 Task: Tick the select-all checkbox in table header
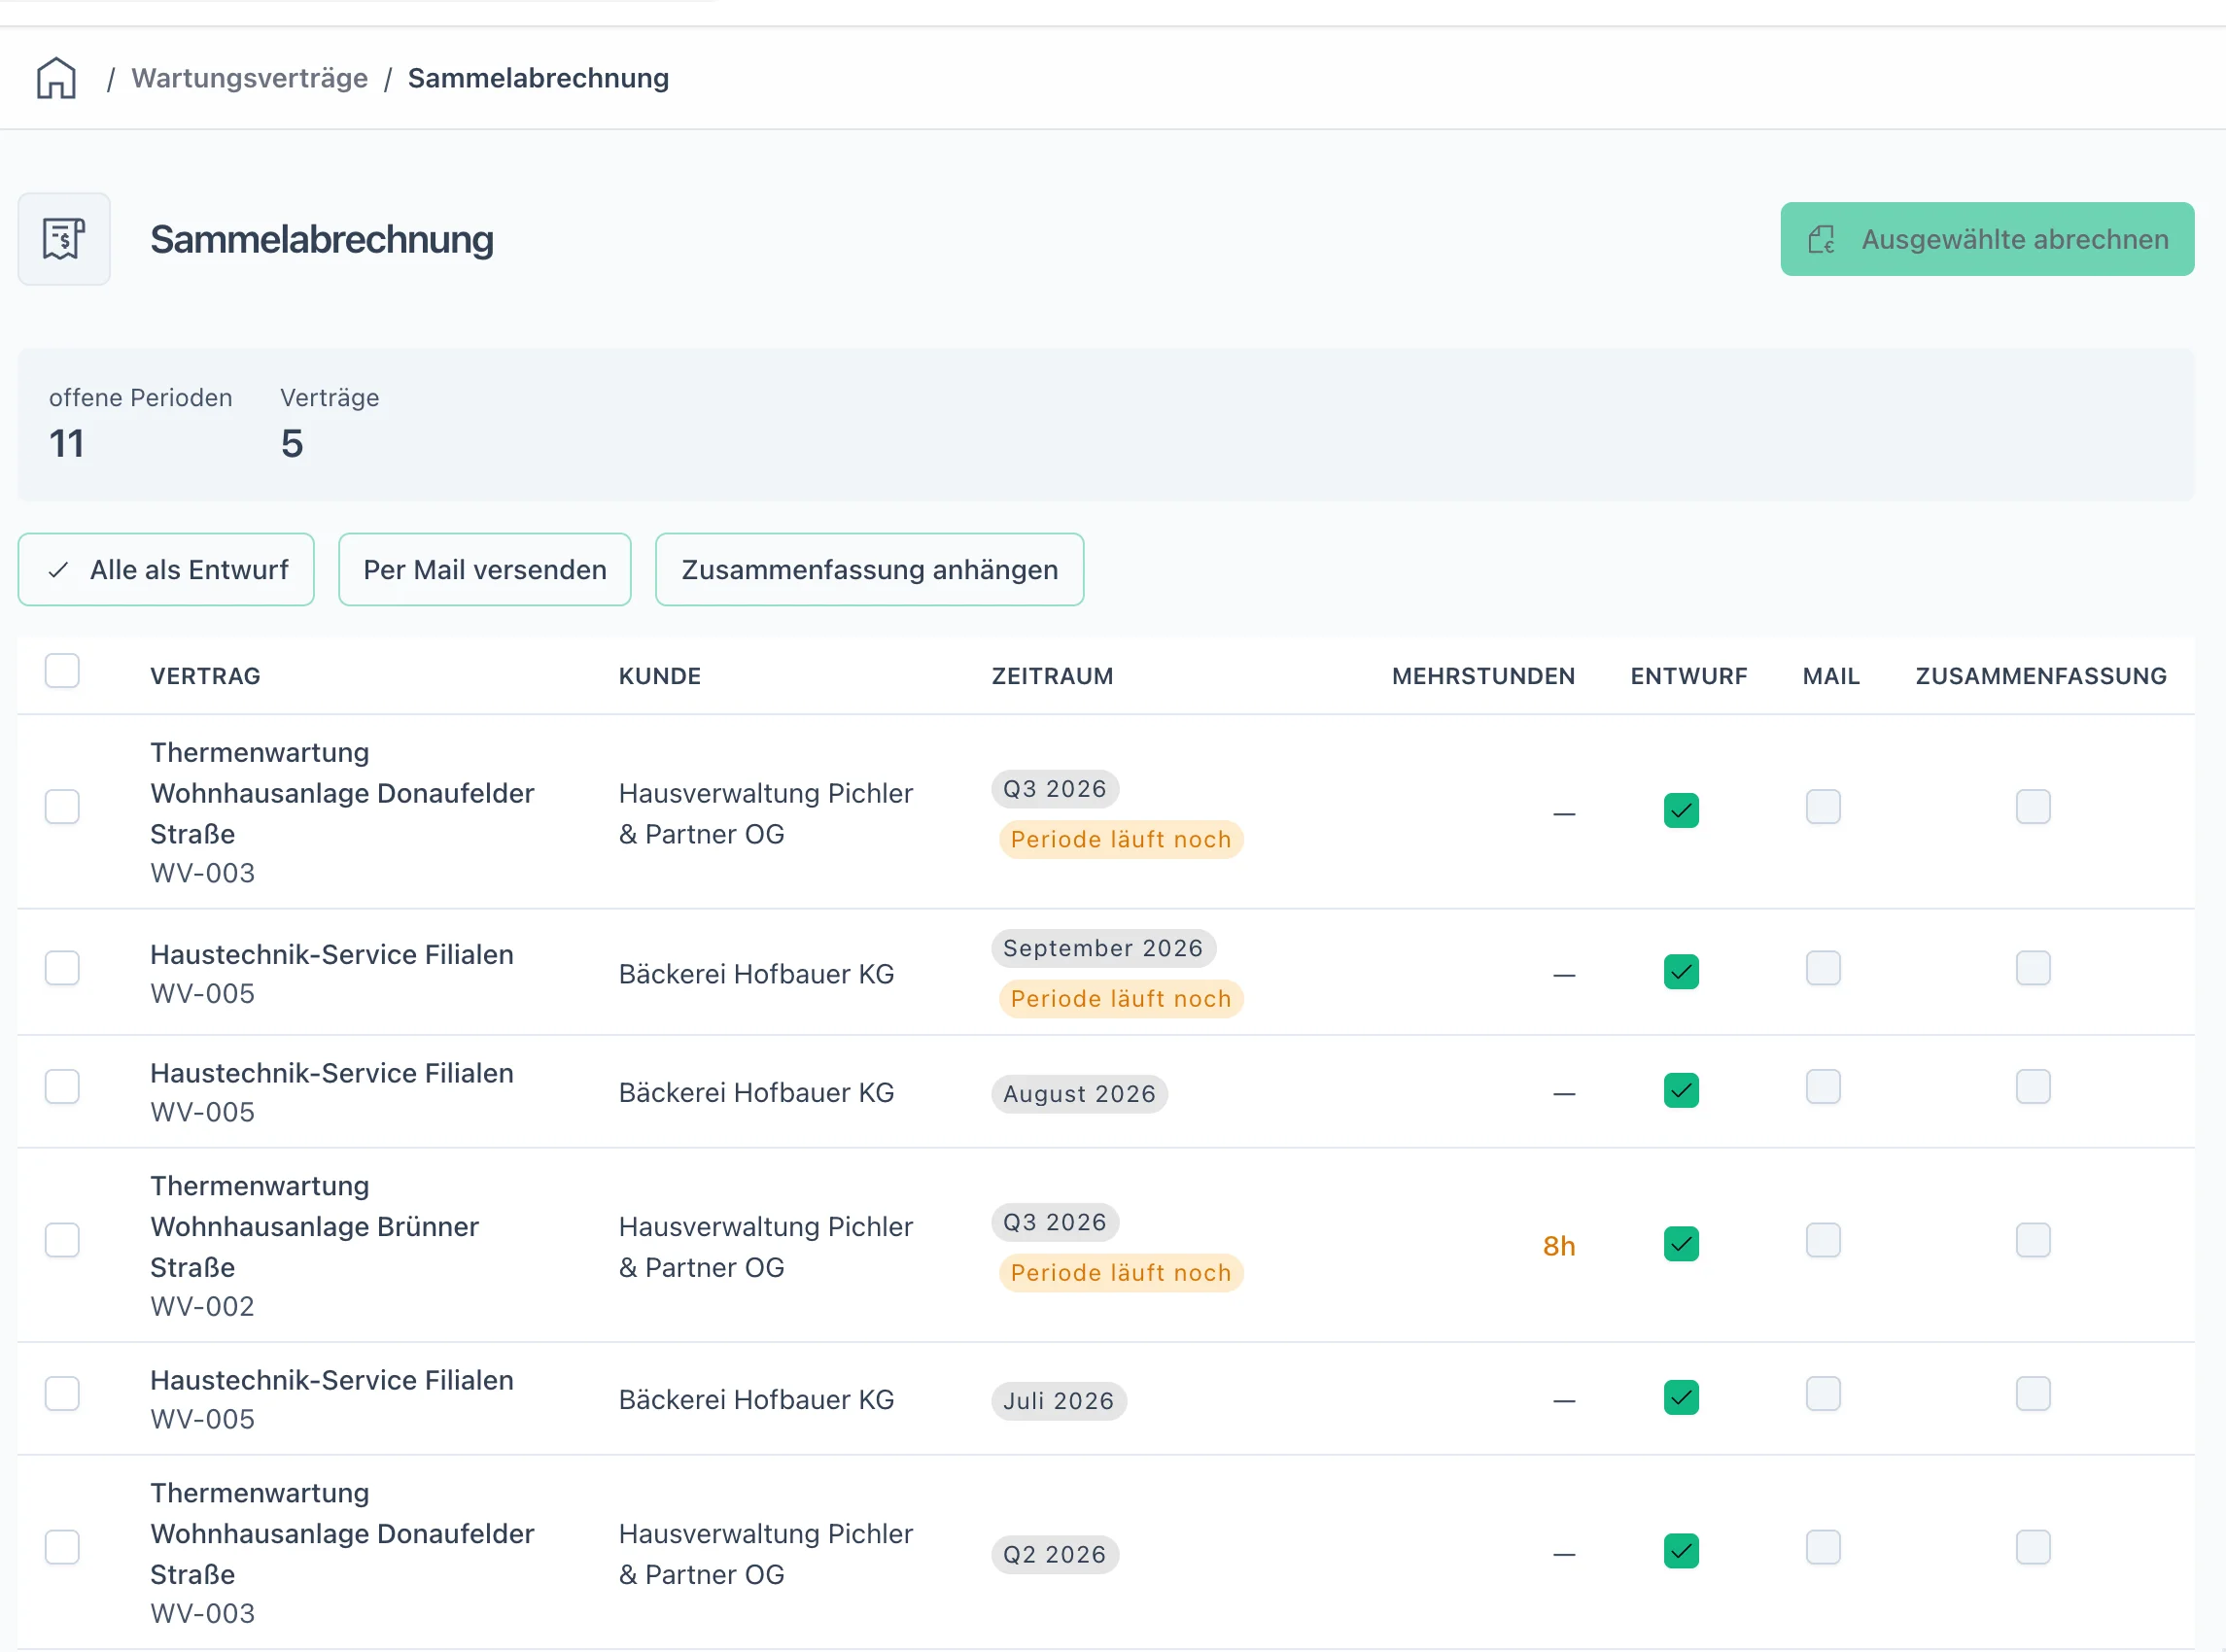[62, 671]
